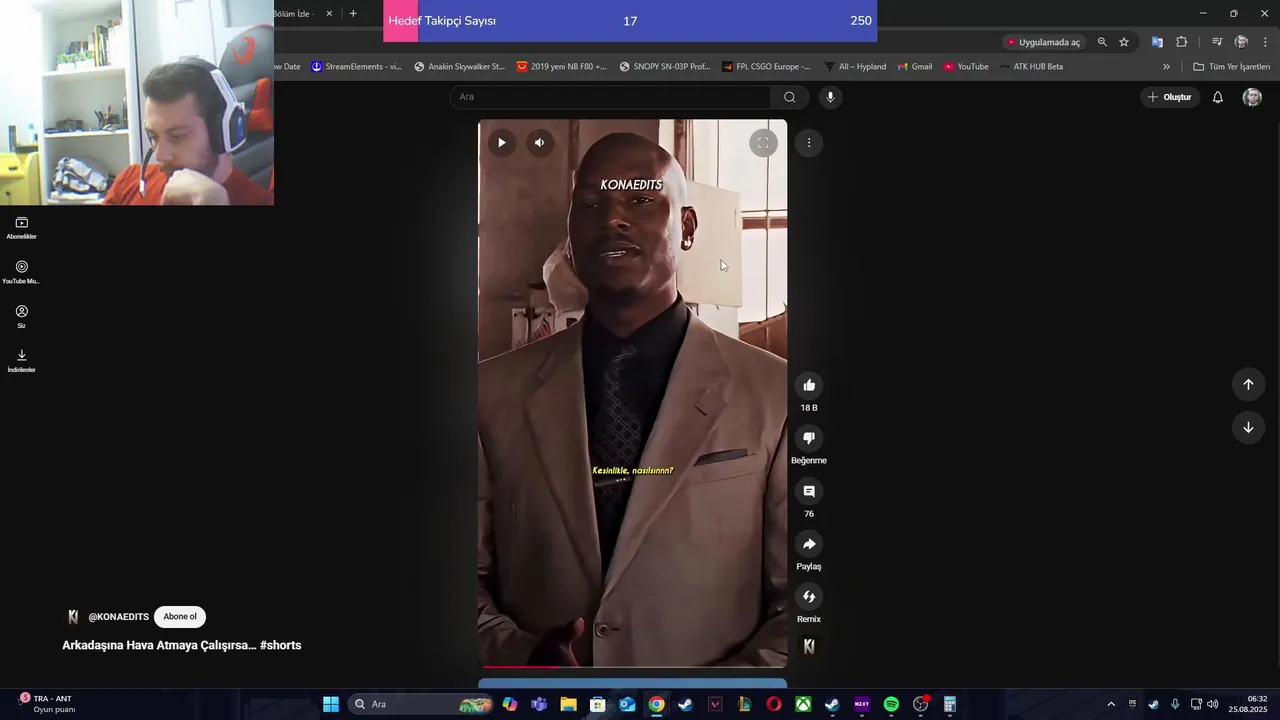
Task: Go to the previous Short with up arrow
Action: pyautogui.click(x=1248, y=384)
